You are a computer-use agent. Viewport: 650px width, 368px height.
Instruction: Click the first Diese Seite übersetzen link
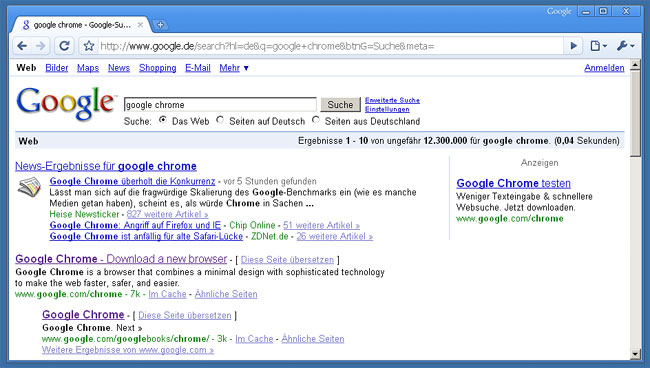point(287,260)
